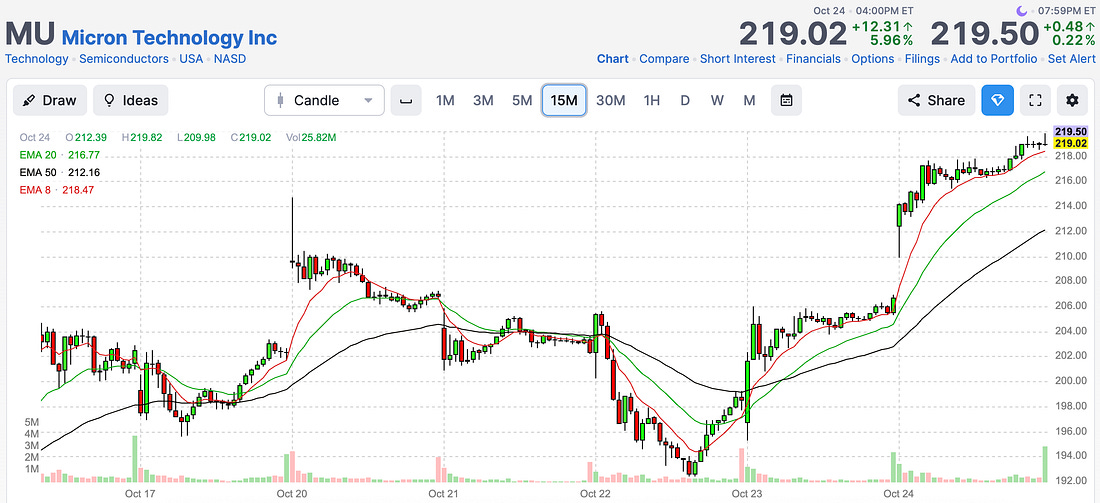Screen dimensions: 1100x503
Task: Click the Oct 22 date axis label
Action: 596,493
